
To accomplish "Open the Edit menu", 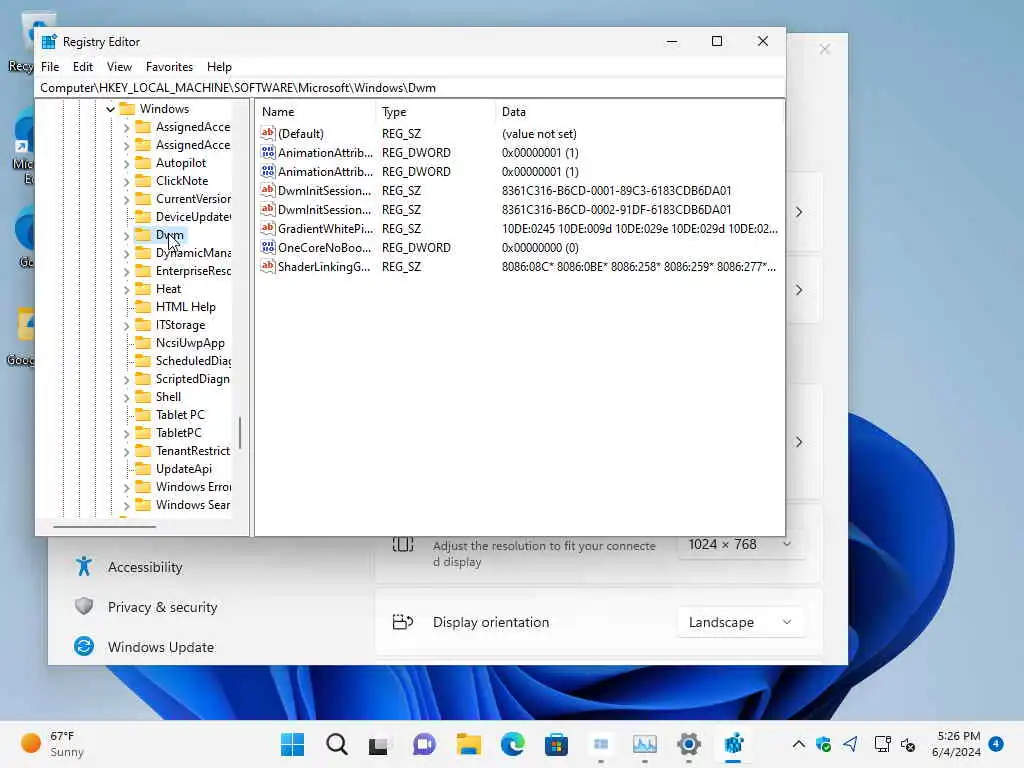I will coord(83,67).
